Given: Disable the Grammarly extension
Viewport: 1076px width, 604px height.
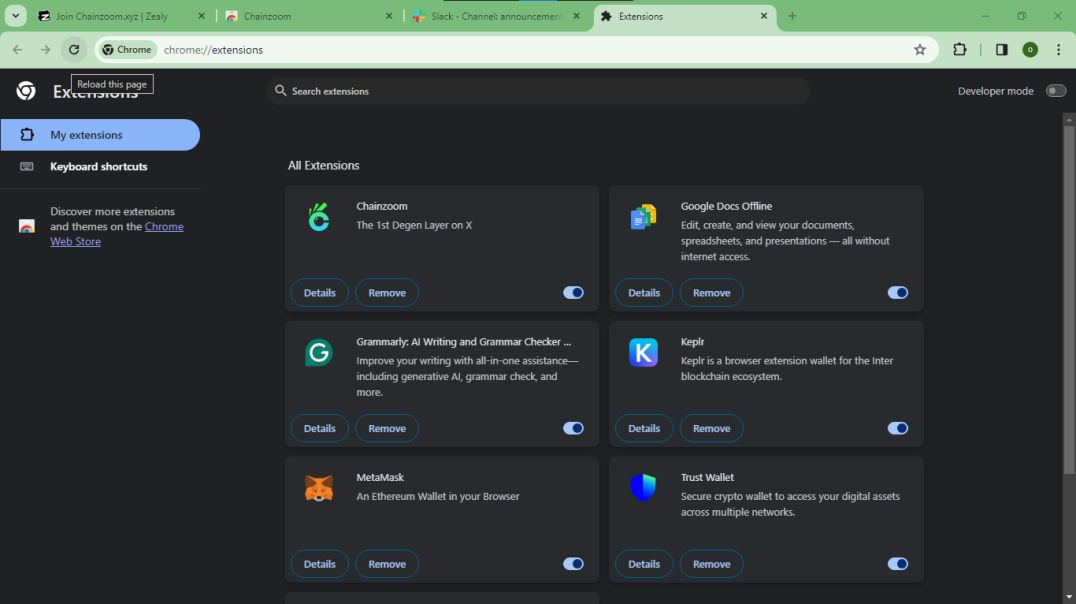Looking at the screenshot, I should click(573, 428).
